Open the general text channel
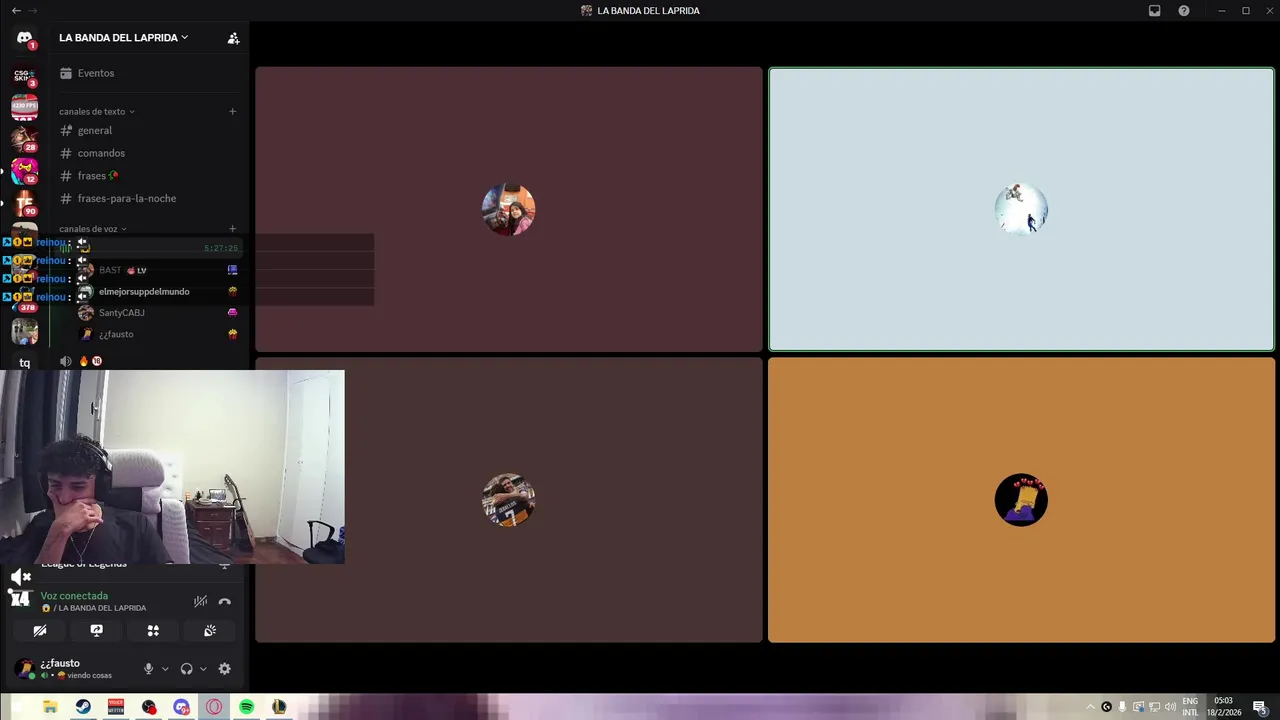Image resolution: width=1280 pixels, height=720 pixels. 148,131
